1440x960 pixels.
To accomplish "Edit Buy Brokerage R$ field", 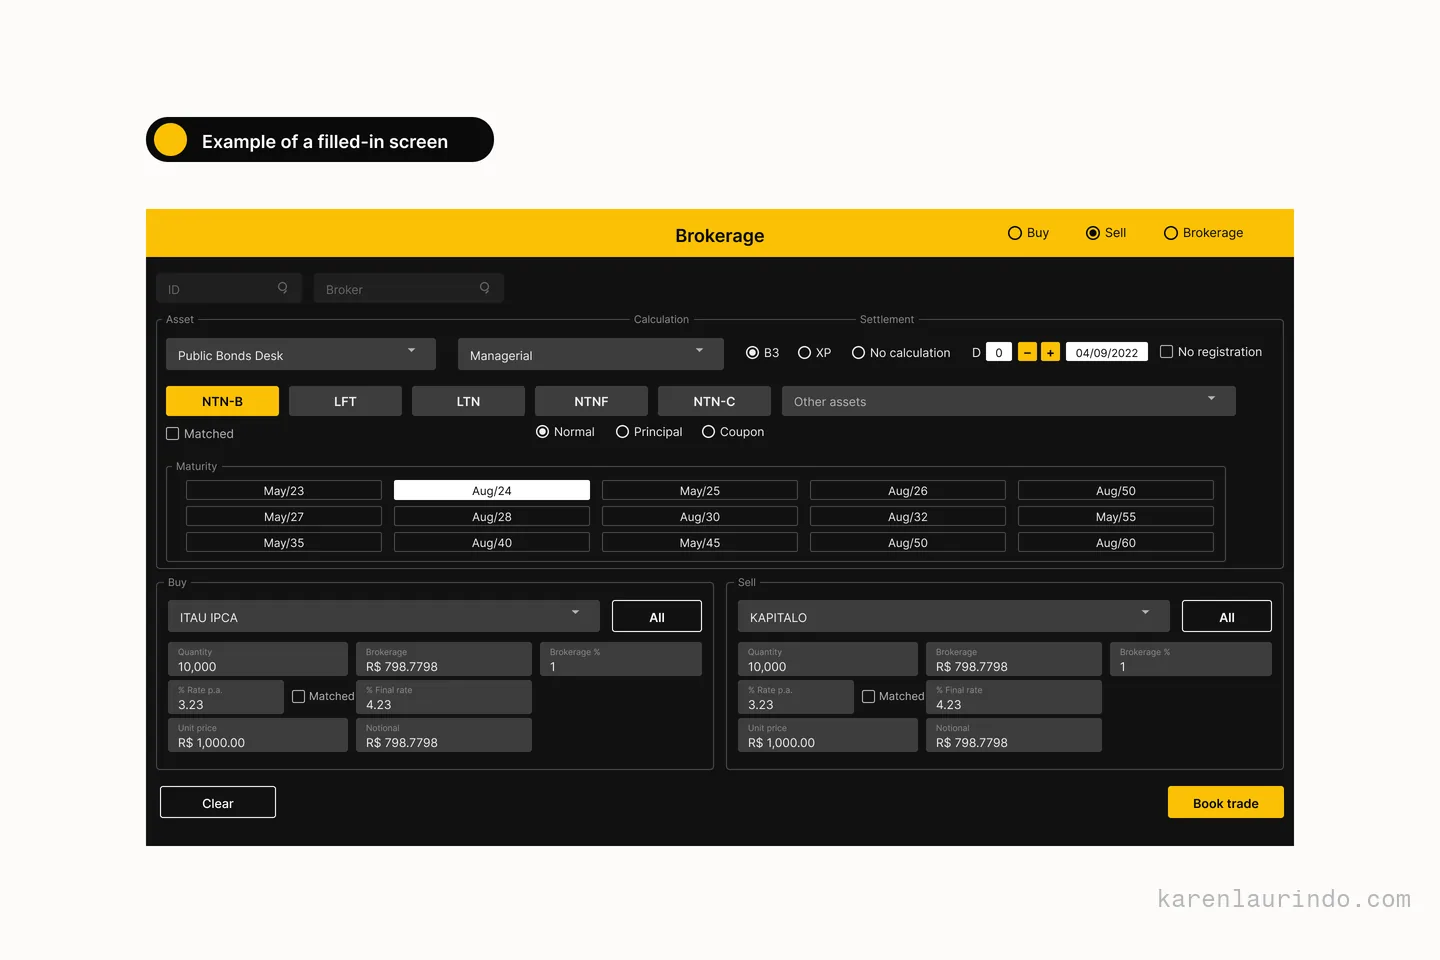I will (x=444, y=659).
